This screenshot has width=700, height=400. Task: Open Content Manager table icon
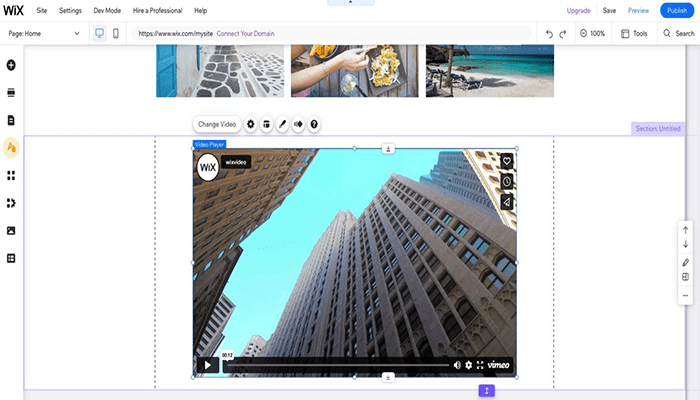pos(11,258)
